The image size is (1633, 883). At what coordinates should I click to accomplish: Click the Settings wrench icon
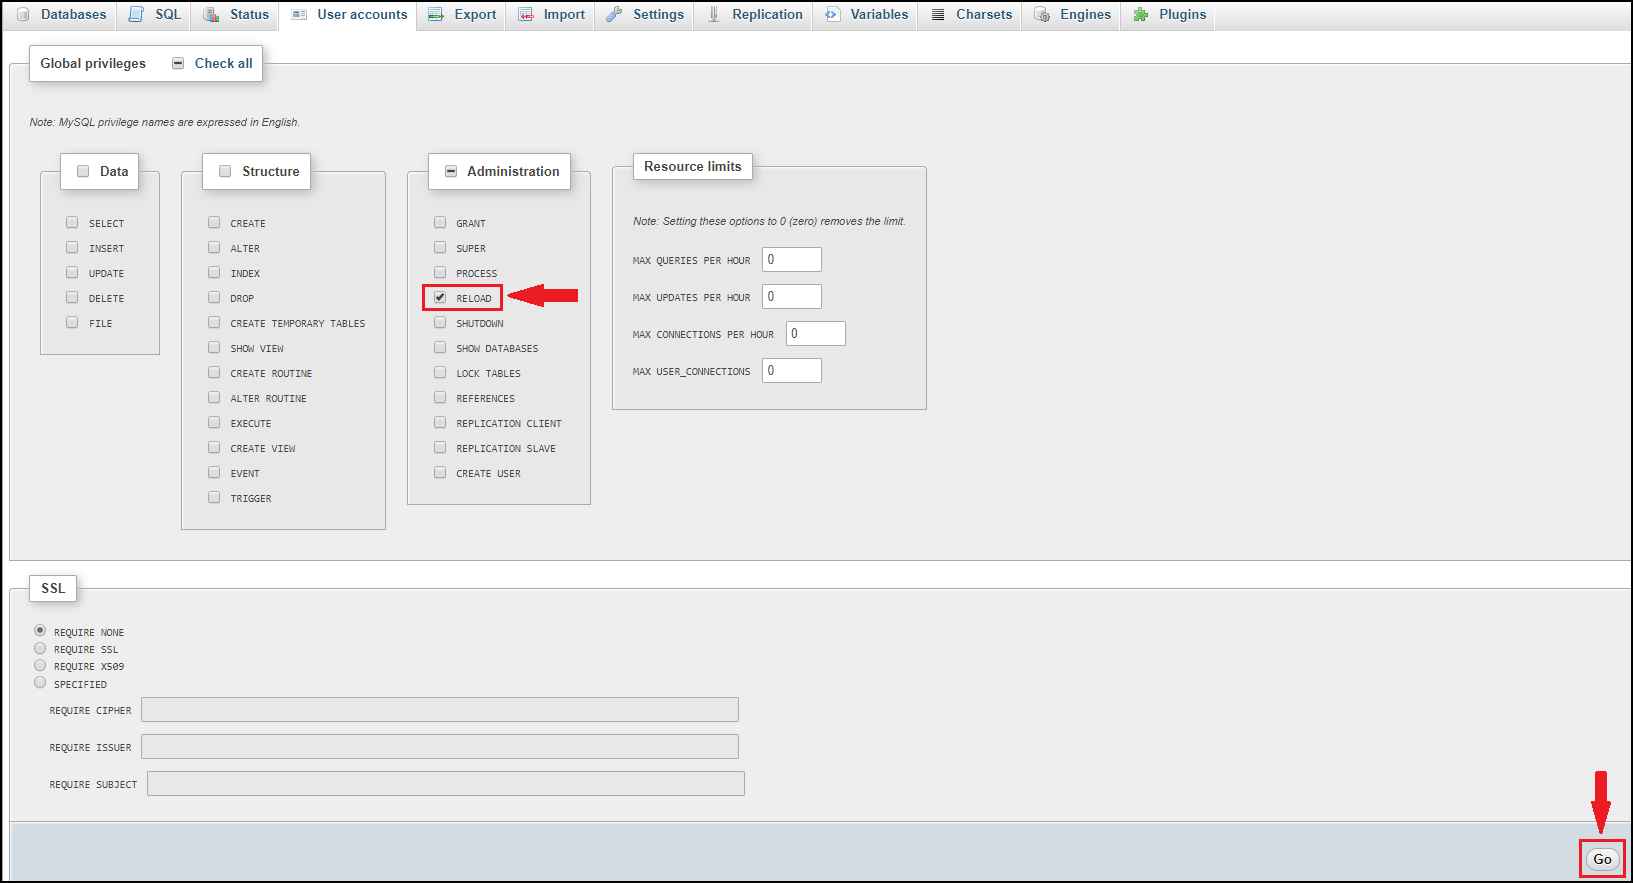(x=614, y=15)
